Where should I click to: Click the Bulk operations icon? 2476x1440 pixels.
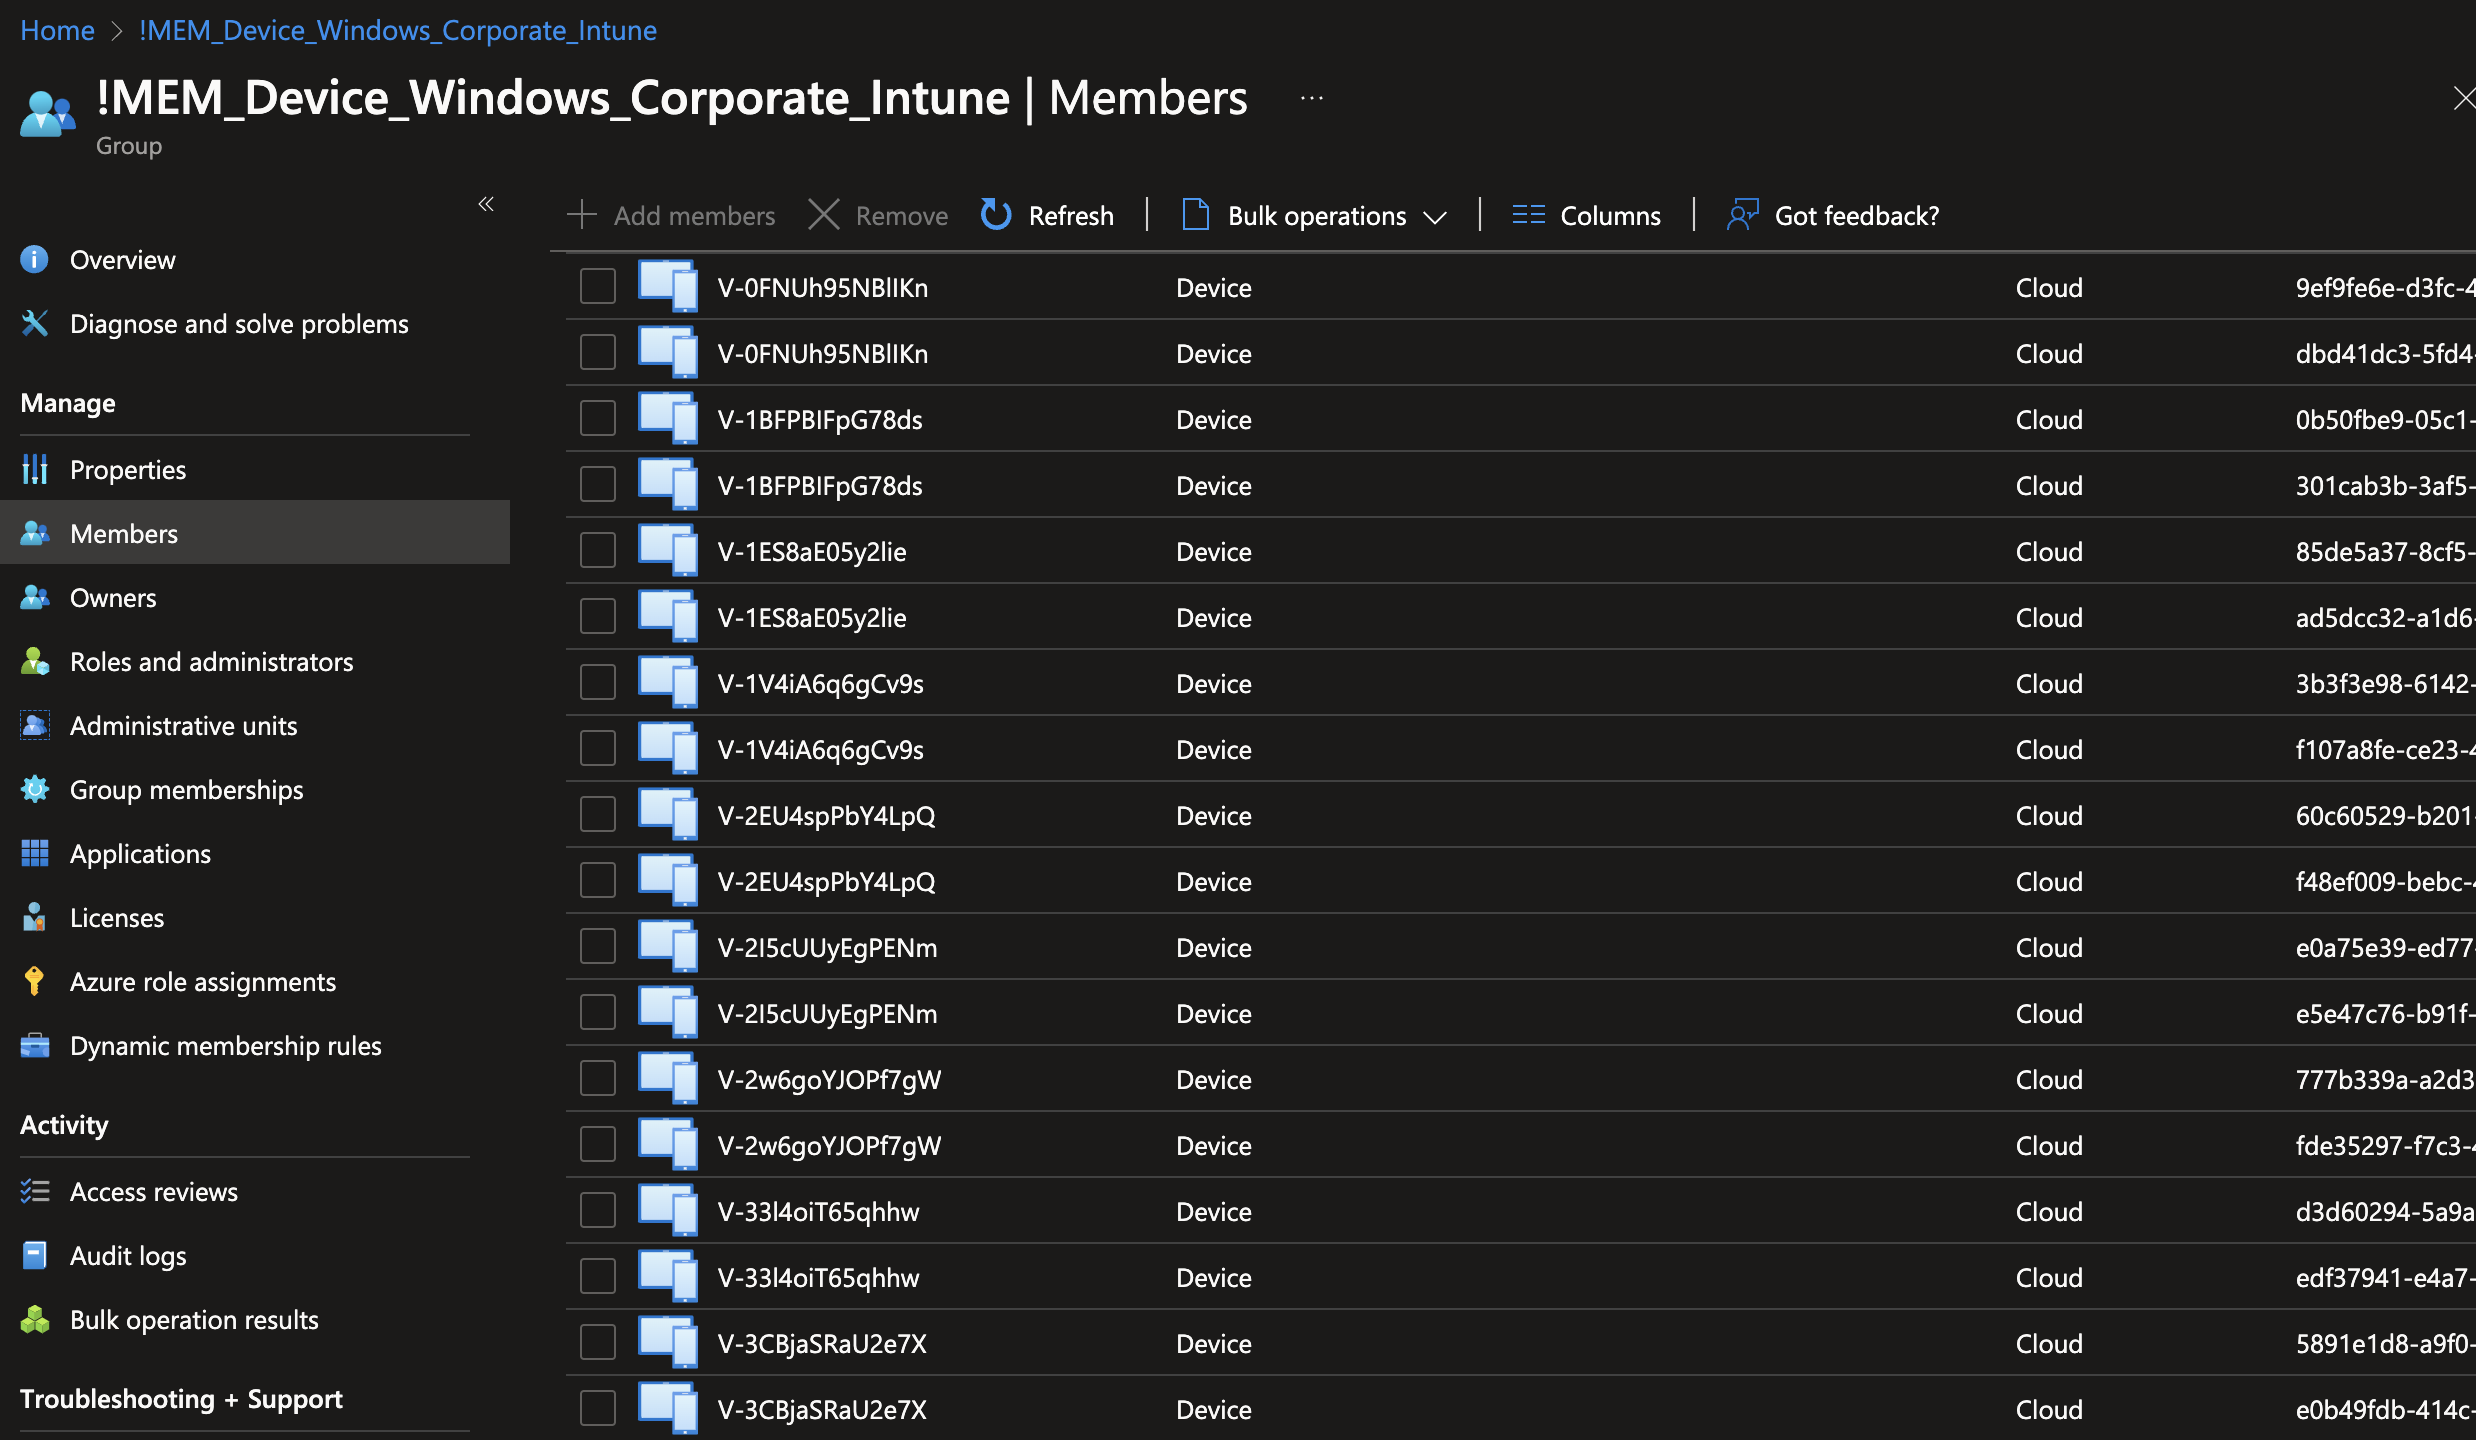pyautogui.click(x=1194, y=213)
